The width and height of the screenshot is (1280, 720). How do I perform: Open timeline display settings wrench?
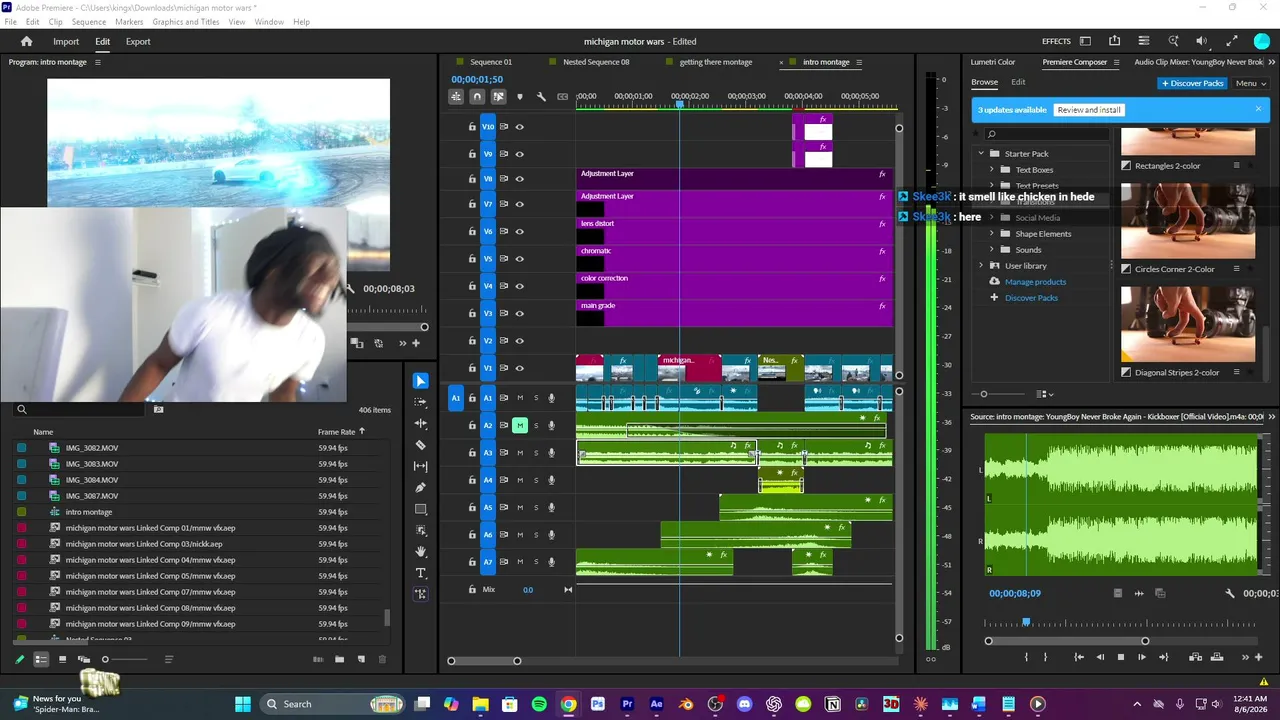541,97
